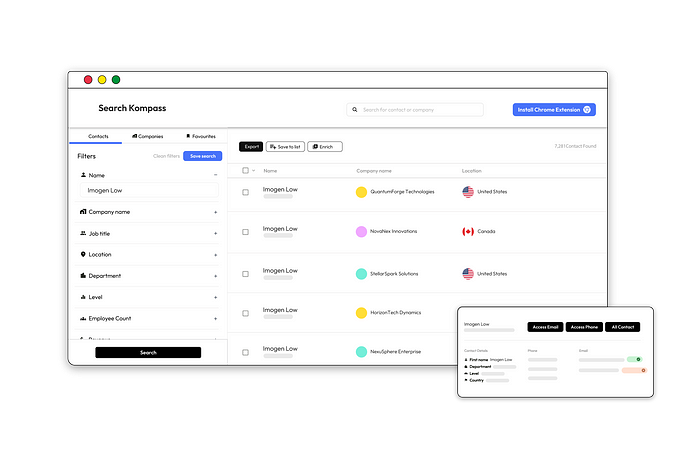
Task: Expand the Company name filter
Action: pyautogui.click(x=216, y=212)
